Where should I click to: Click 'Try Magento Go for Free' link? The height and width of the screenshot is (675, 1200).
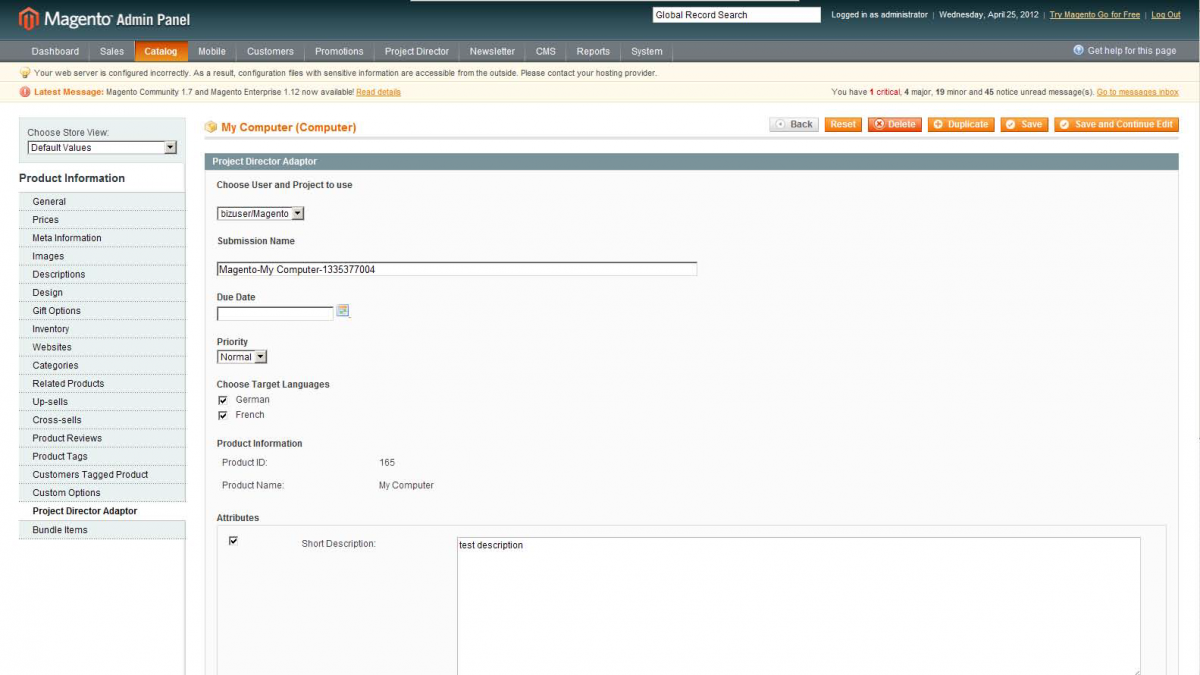point(1094,15)
